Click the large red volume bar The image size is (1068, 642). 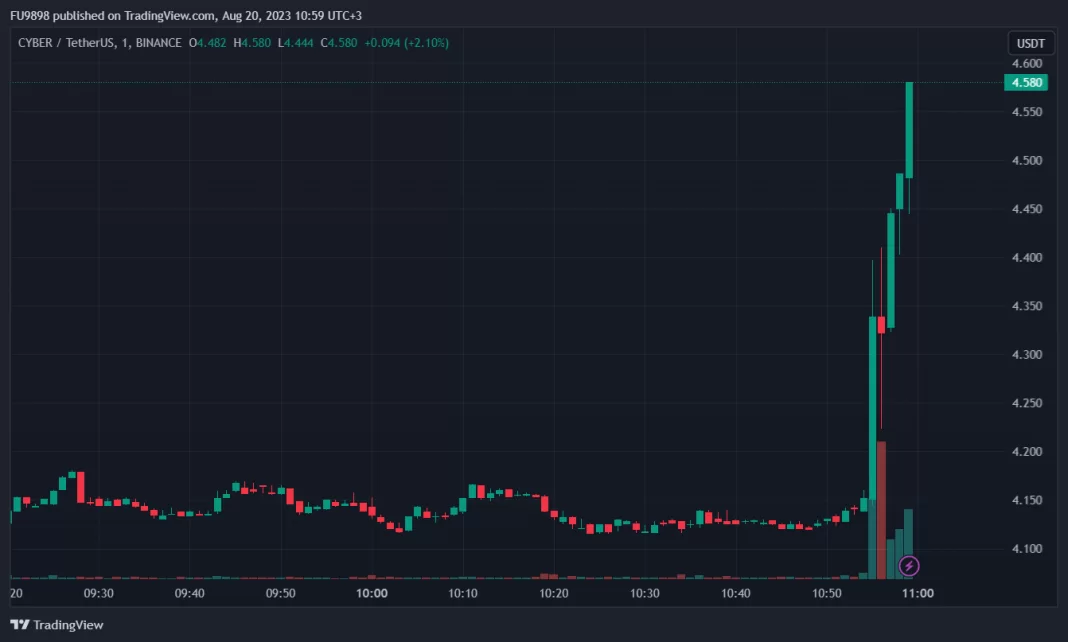click(881, 510)
